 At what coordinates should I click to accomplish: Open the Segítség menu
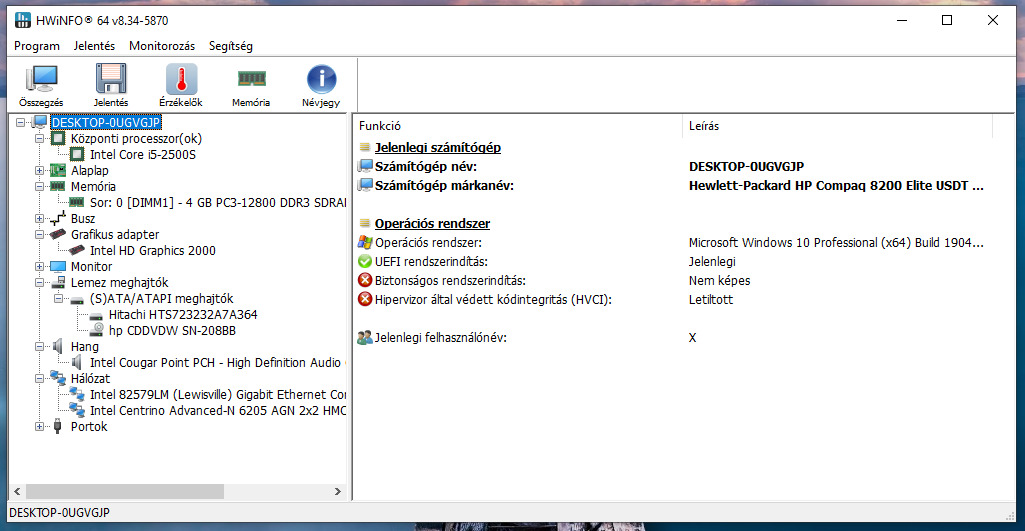231,46
